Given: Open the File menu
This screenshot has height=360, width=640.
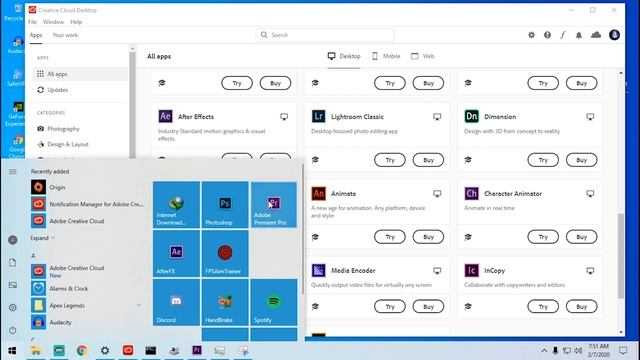Looking at the screenshot, I should coord(32,22).
